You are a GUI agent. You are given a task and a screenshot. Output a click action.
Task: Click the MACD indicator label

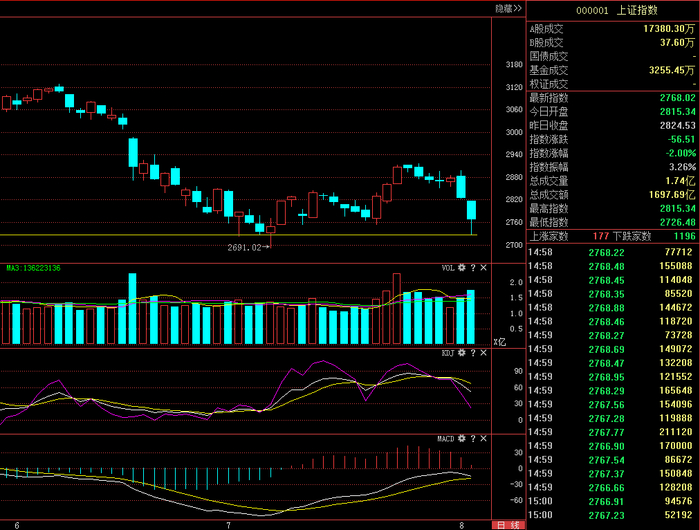[446, 439]
